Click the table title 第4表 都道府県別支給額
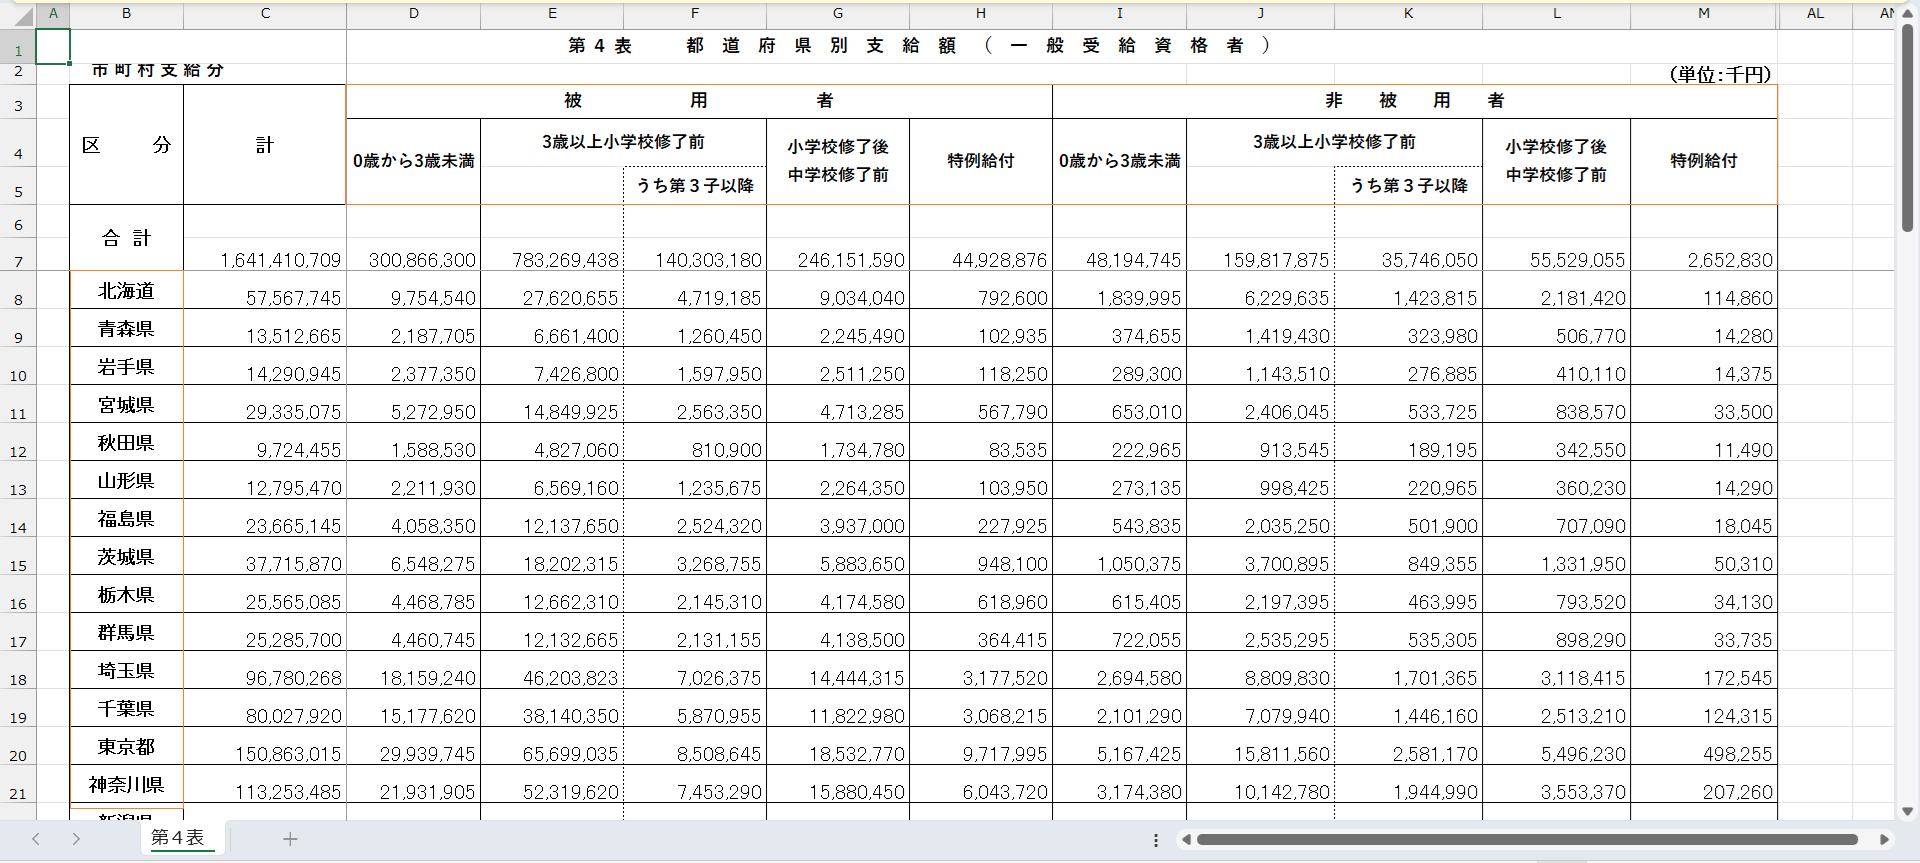Image resolution: width=1920 pixels, height=863 pixels. [x=918, y=46]
